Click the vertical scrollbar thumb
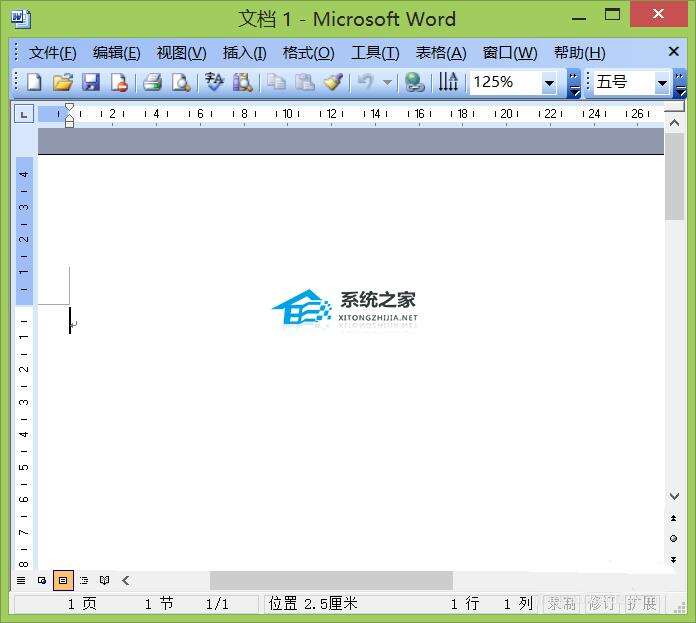The width and height of the screenshot is (696, 623). point(674,177)
